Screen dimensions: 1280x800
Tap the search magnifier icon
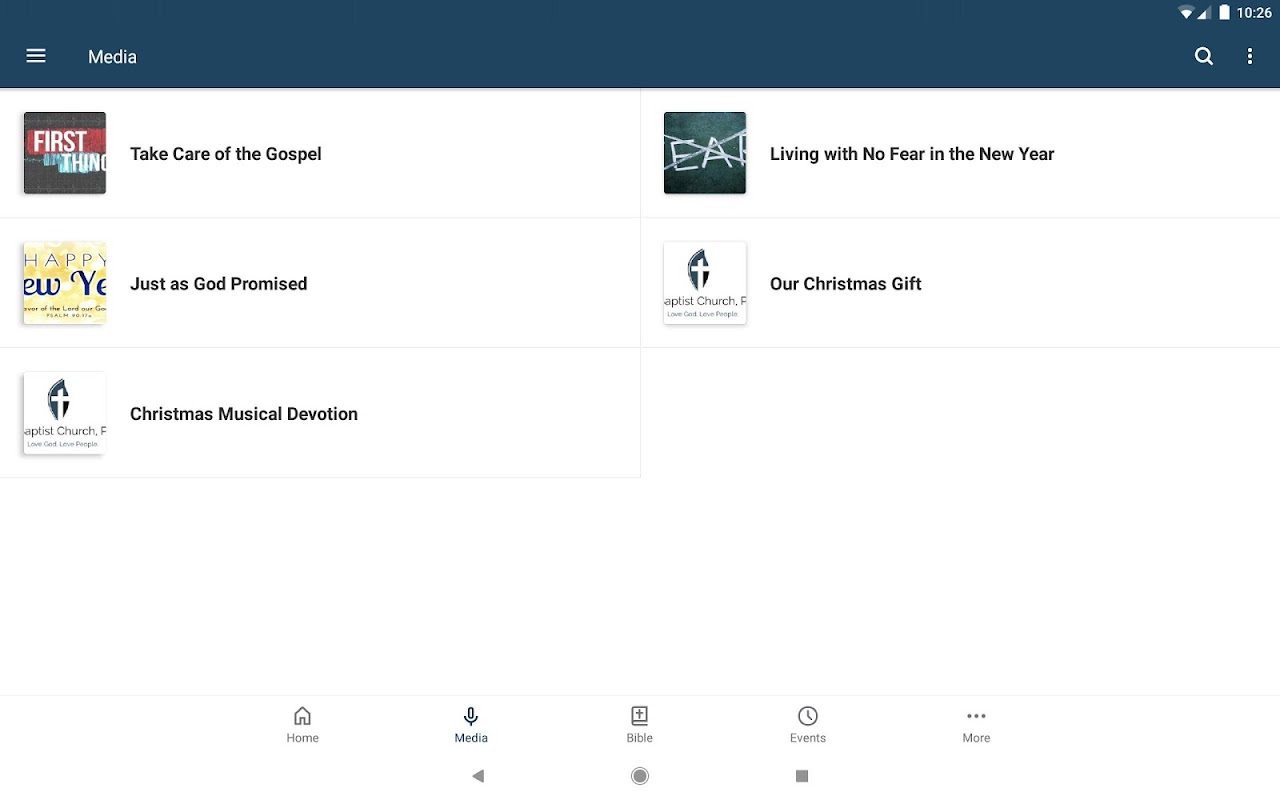(1204, 56)
